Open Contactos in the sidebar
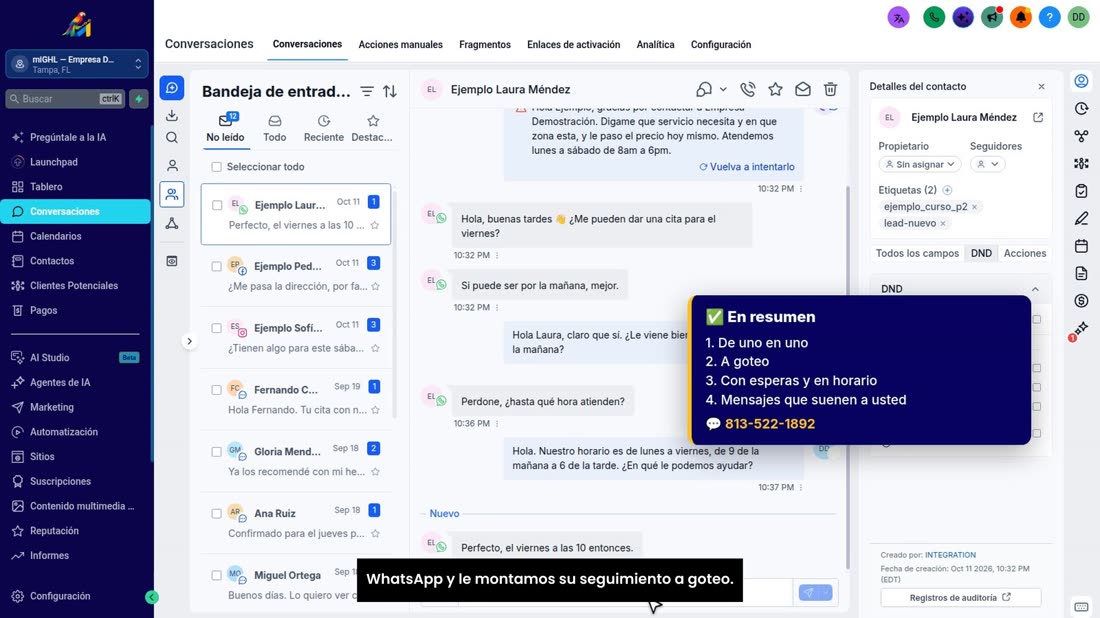This screenshot has width=1100, height=618. [52, 261]
